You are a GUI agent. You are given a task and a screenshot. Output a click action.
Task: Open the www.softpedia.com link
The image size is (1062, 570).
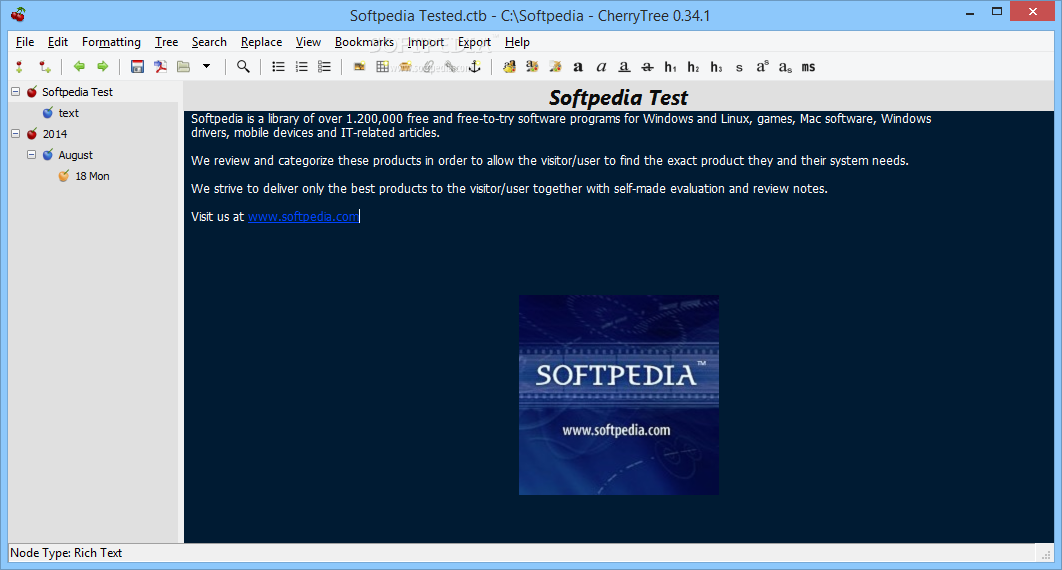point(303,217)
